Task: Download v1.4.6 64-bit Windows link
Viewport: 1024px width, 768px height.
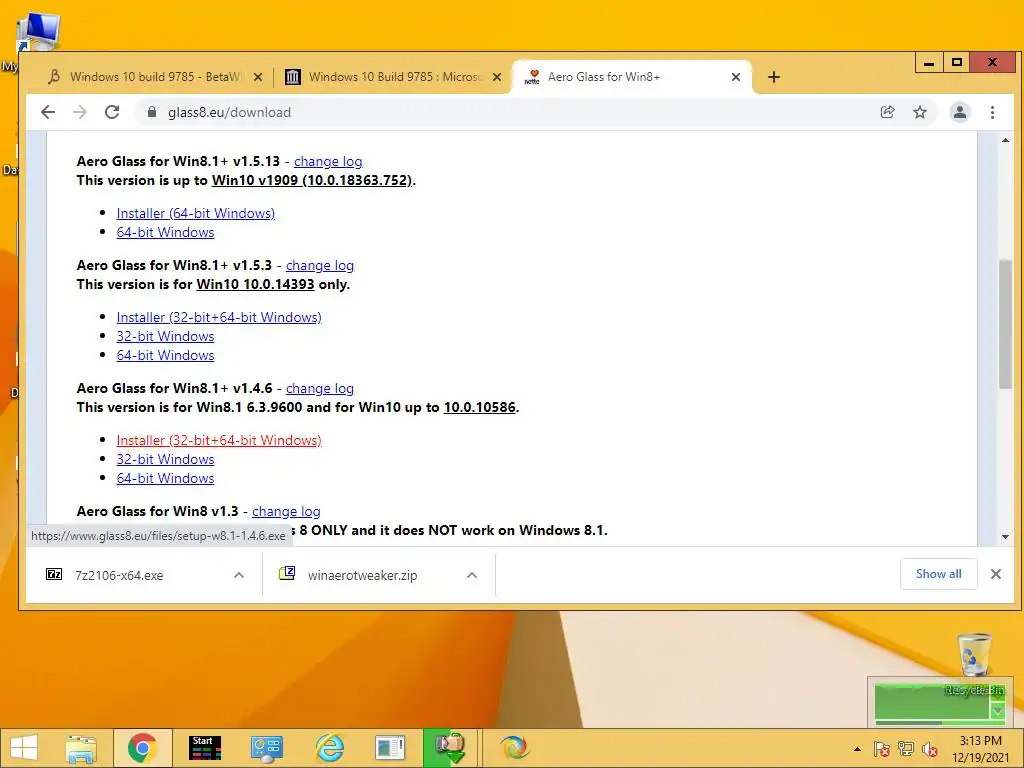Action: pyautogui.click(x=165, y=478)
